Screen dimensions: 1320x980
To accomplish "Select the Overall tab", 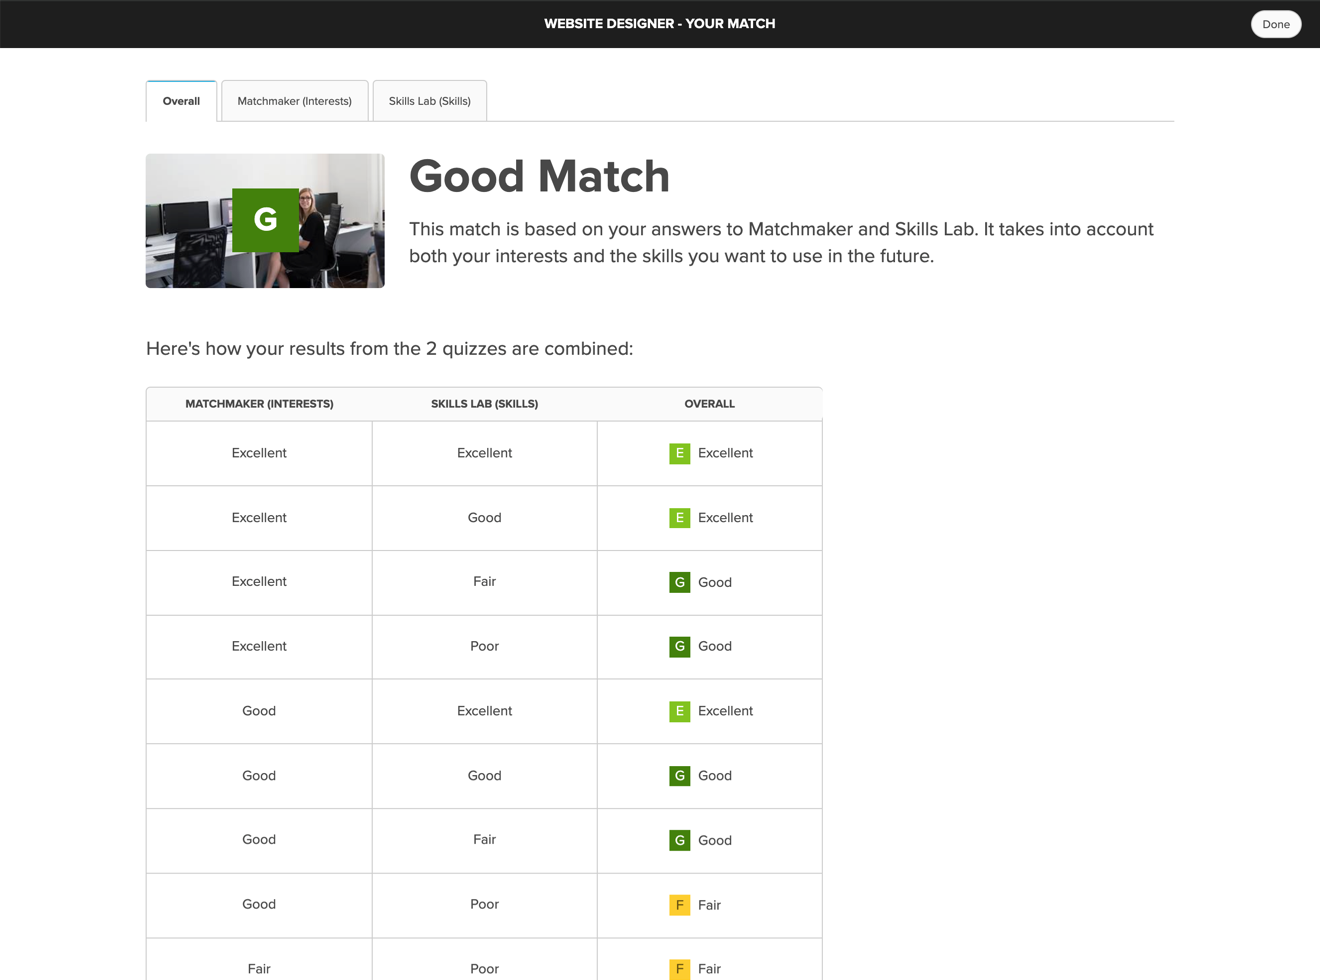I will (x=180, y=101).
